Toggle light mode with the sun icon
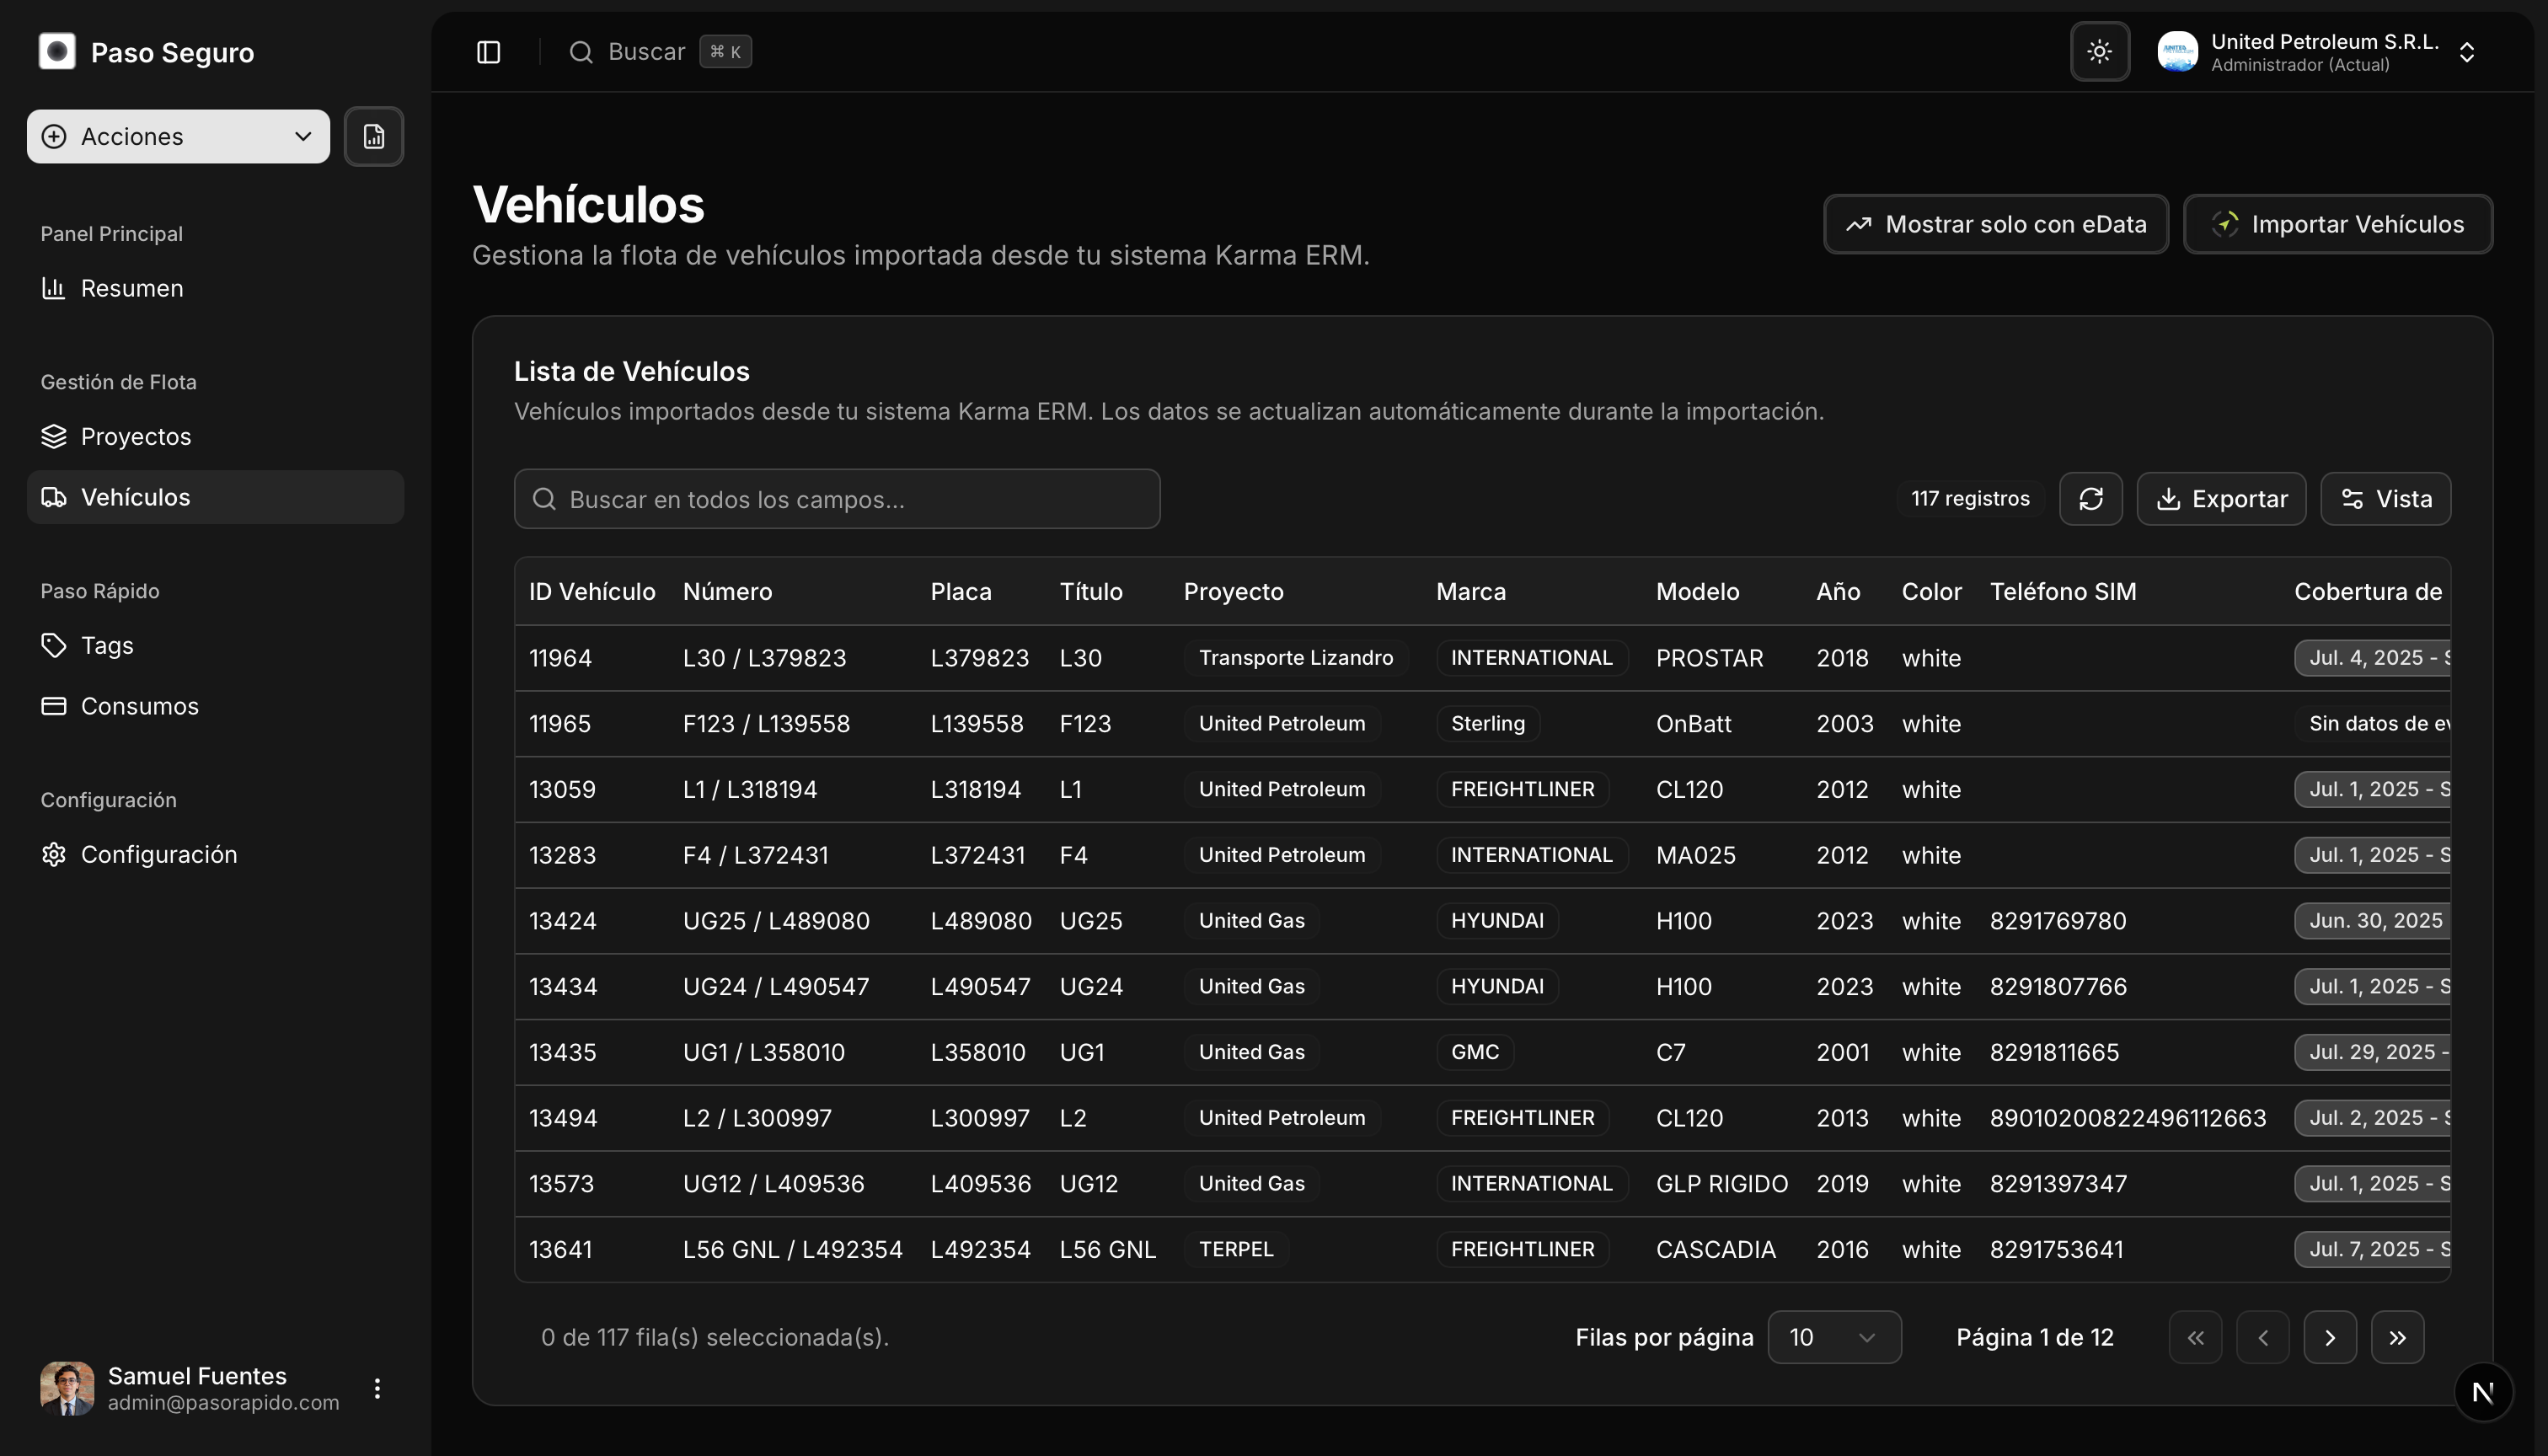 pyautogui.click(x=2099, y=51)
